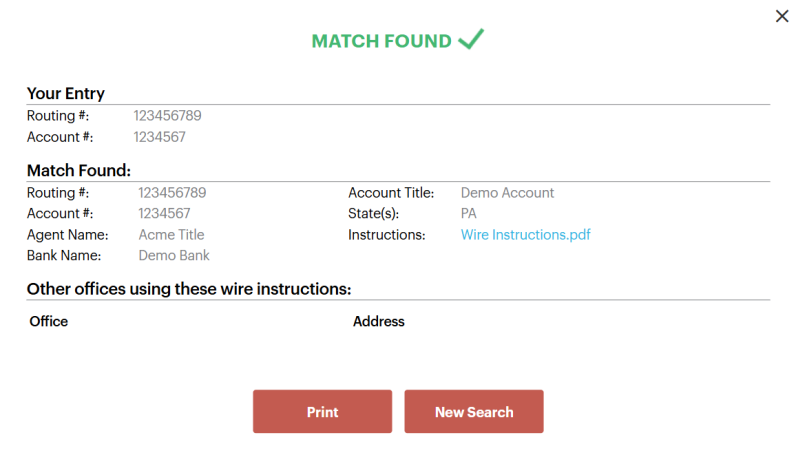Close the match result dialog

[x=782, y=16]
